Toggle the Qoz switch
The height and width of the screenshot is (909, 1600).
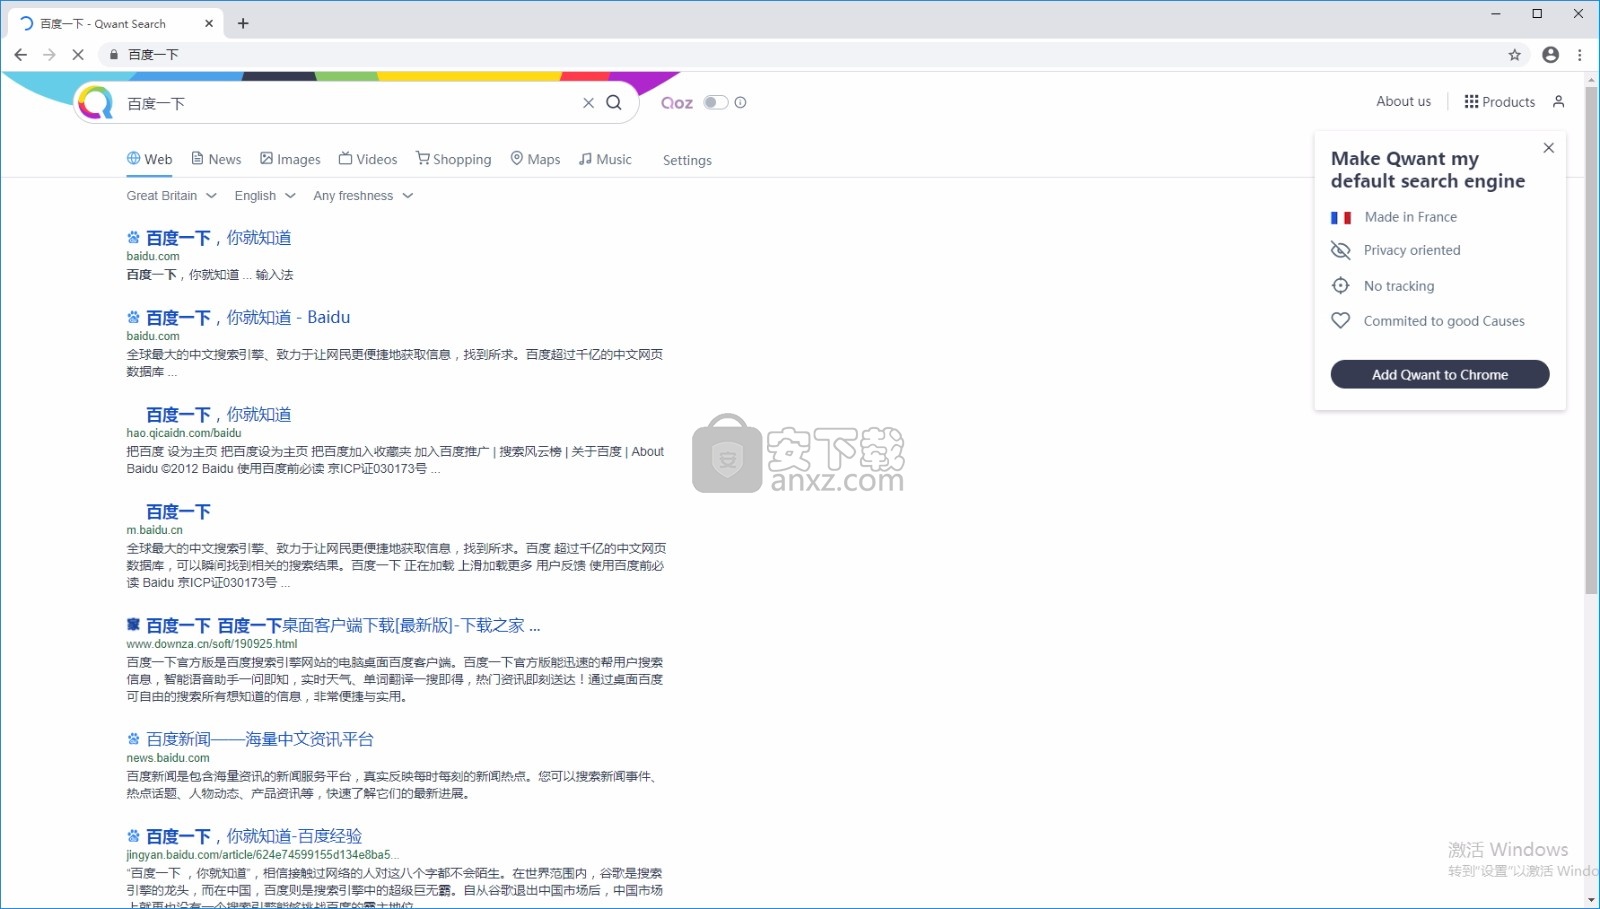(x=716, y=102)
